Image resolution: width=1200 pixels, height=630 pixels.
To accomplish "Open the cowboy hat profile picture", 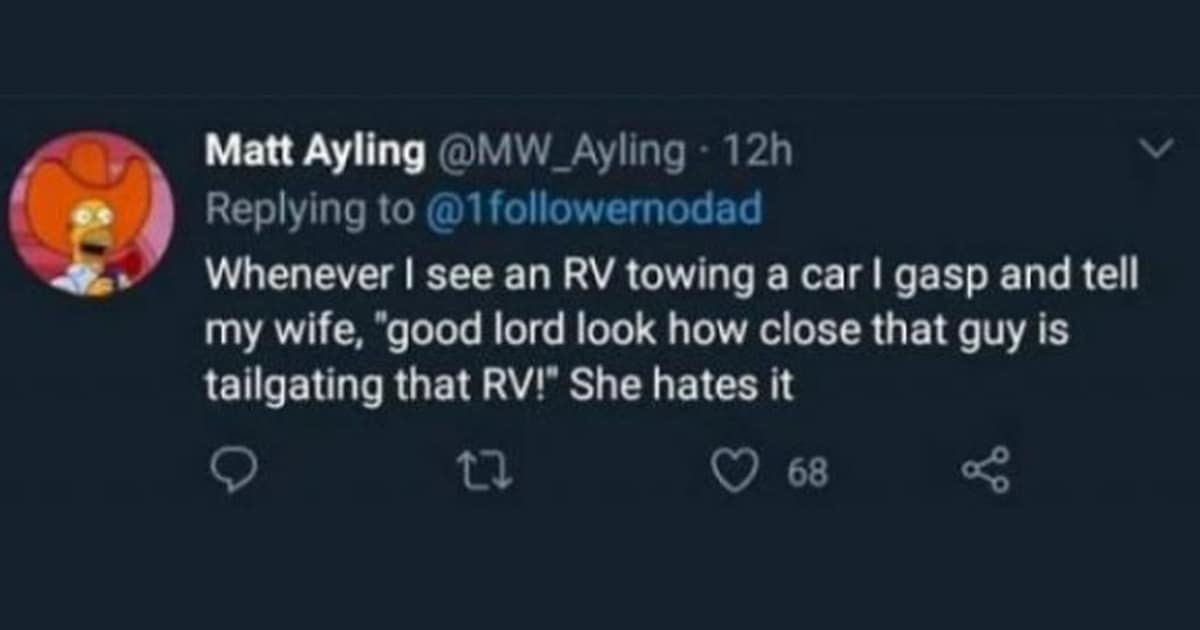I will pos(91,214).
